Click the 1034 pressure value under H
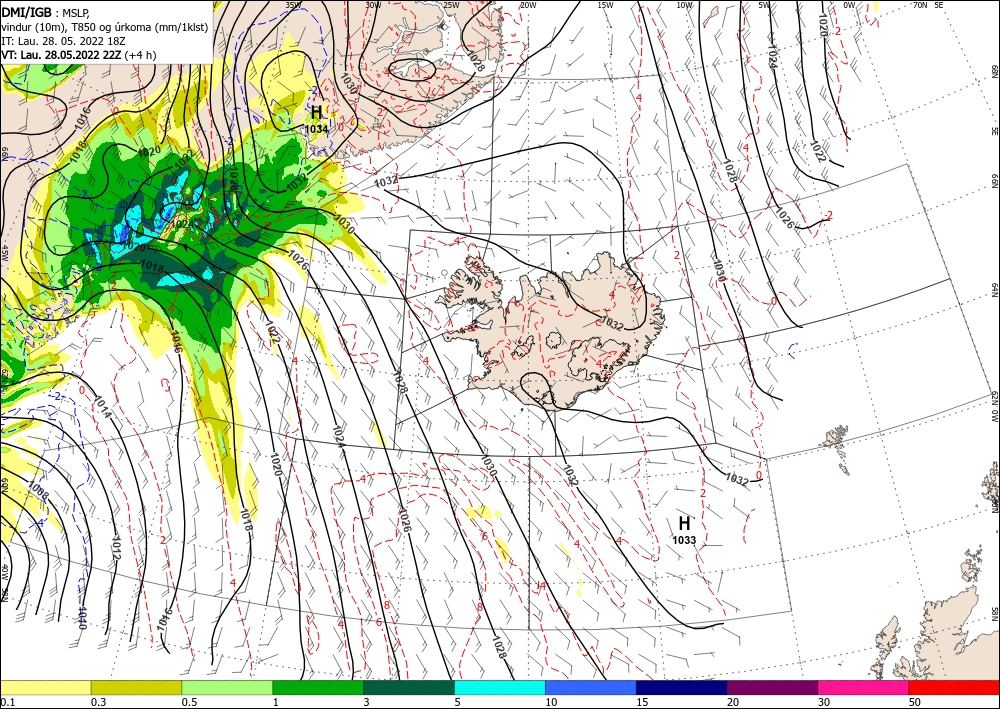Viewport: 1000px width, 709px height. coord(316,129)
